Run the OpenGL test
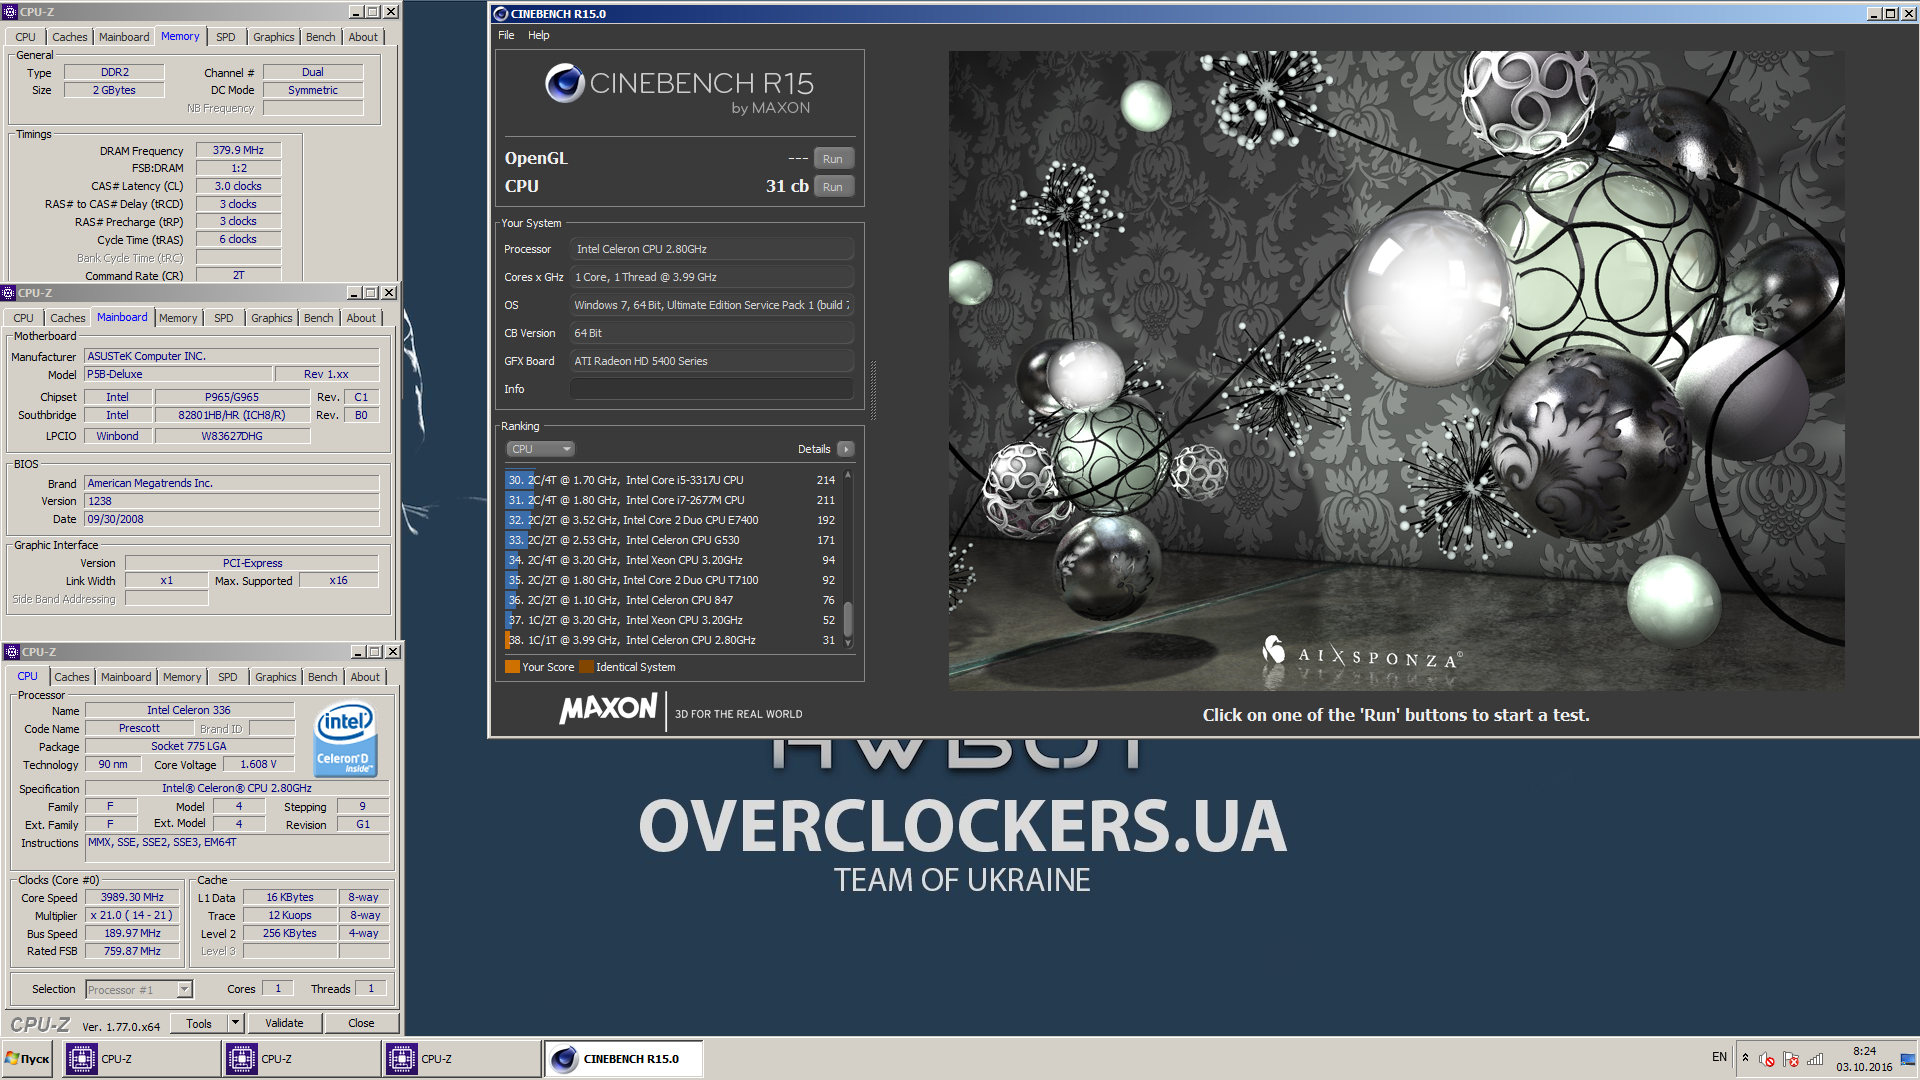The height and width of the screenshot is (1080, 1920). (833, 159)
